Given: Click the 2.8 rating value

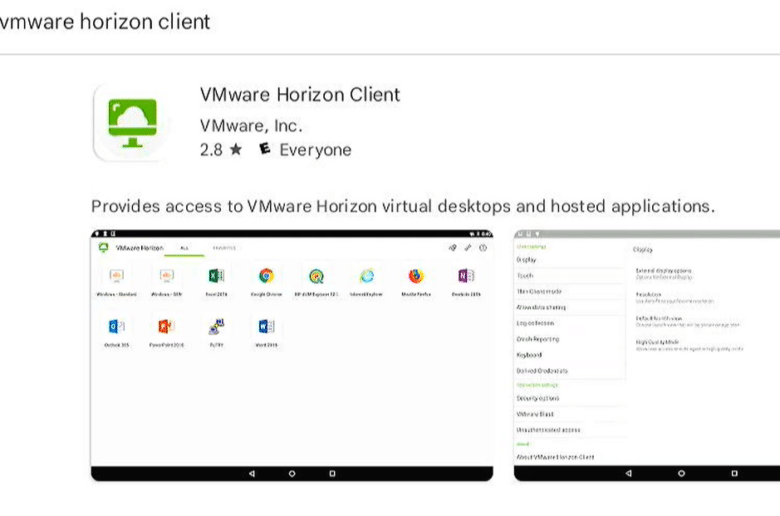Looking at the screenshot, I should (x=211, y=150).
